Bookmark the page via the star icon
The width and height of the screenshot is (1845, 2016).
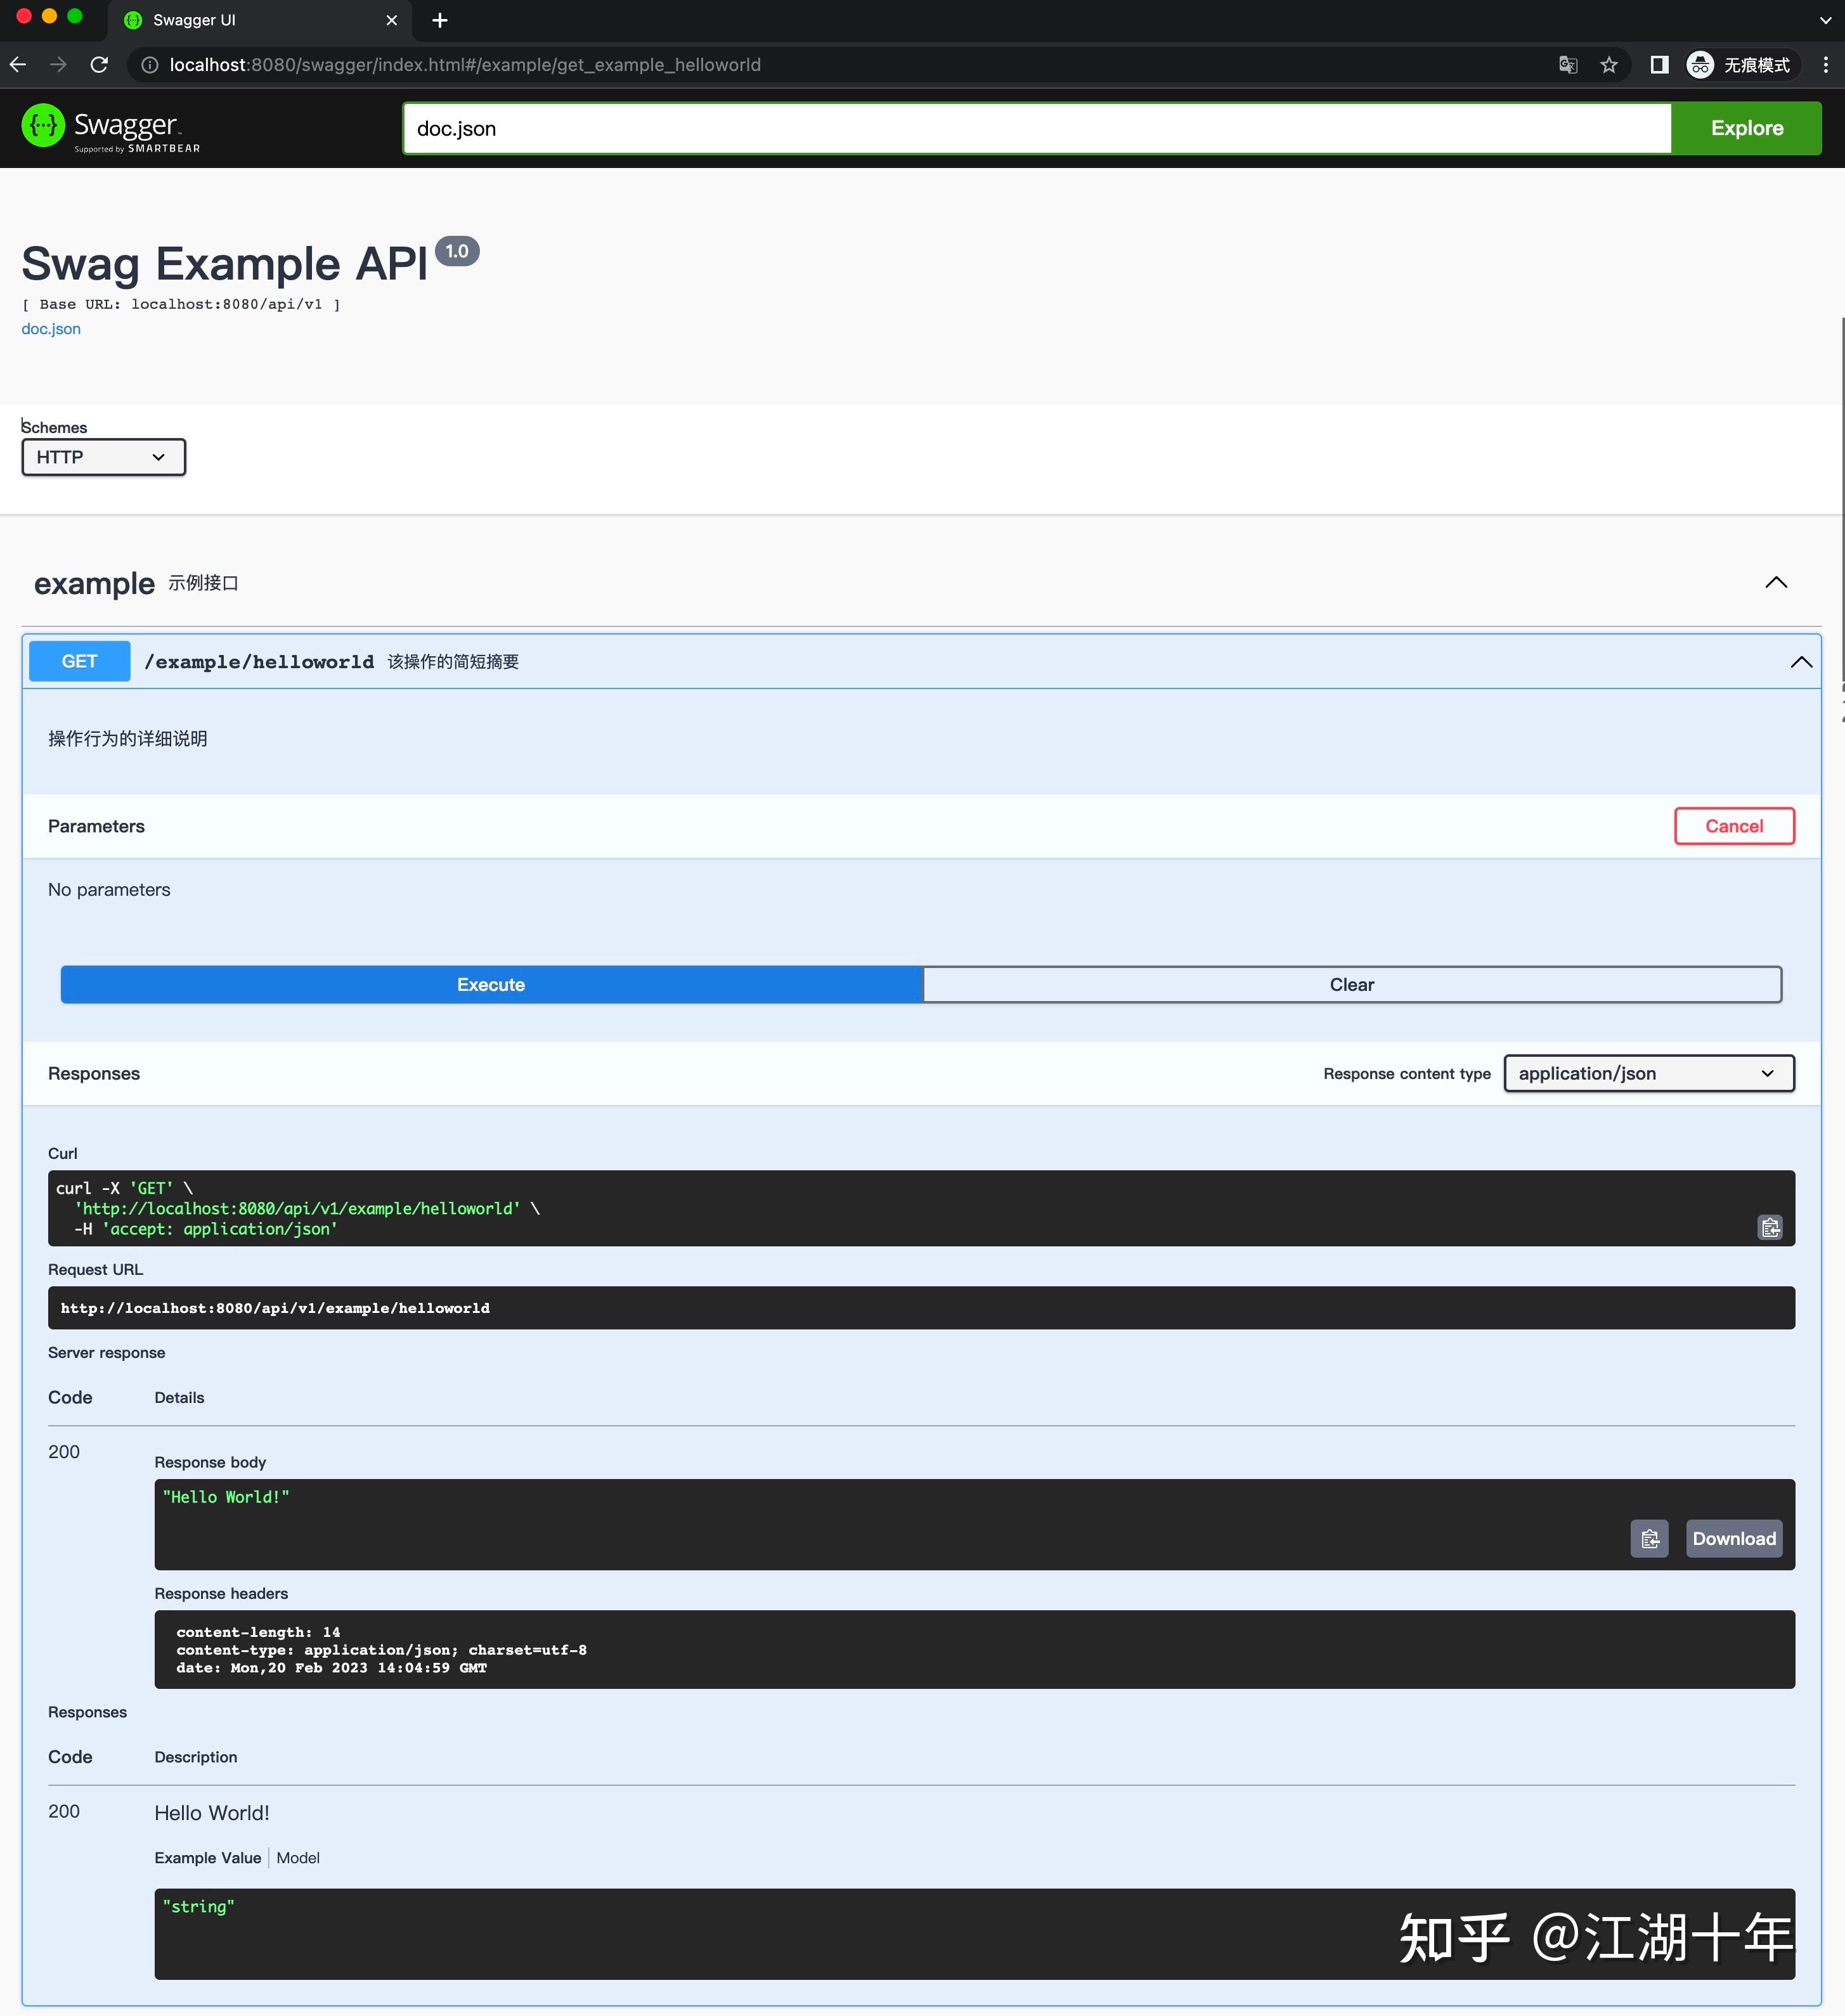(1609, 64)
